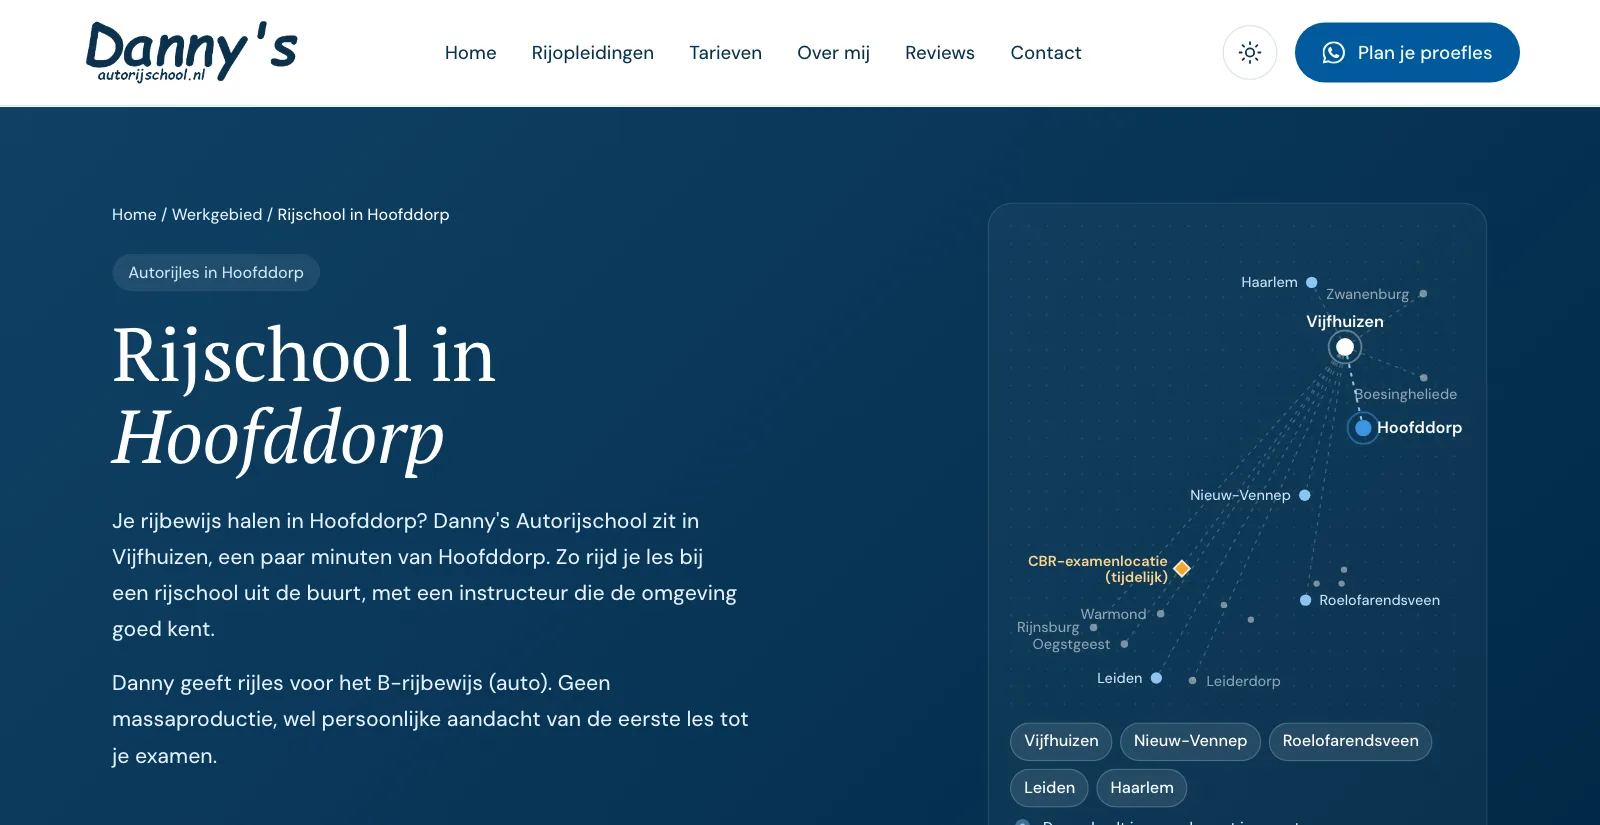Click the WhatsApp icon in Plan je proefles
Viewport: 1600px width, 825px height.
pyautogui.click(x=1334, y=53)
